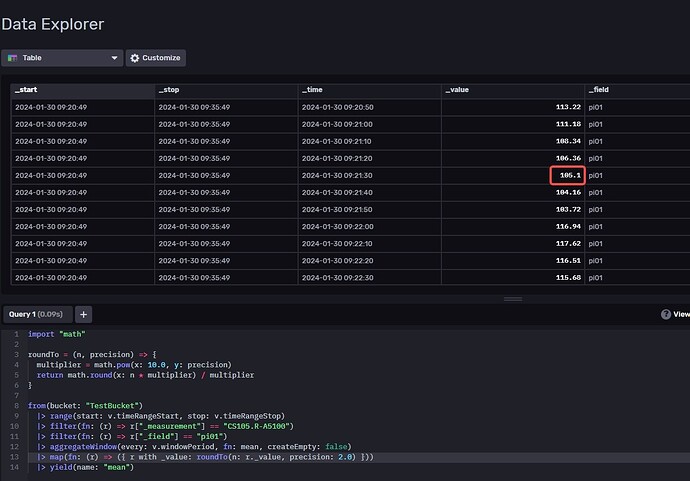Click the aggregateWindow code line
The image size is (690, 481).
point(195,447)
